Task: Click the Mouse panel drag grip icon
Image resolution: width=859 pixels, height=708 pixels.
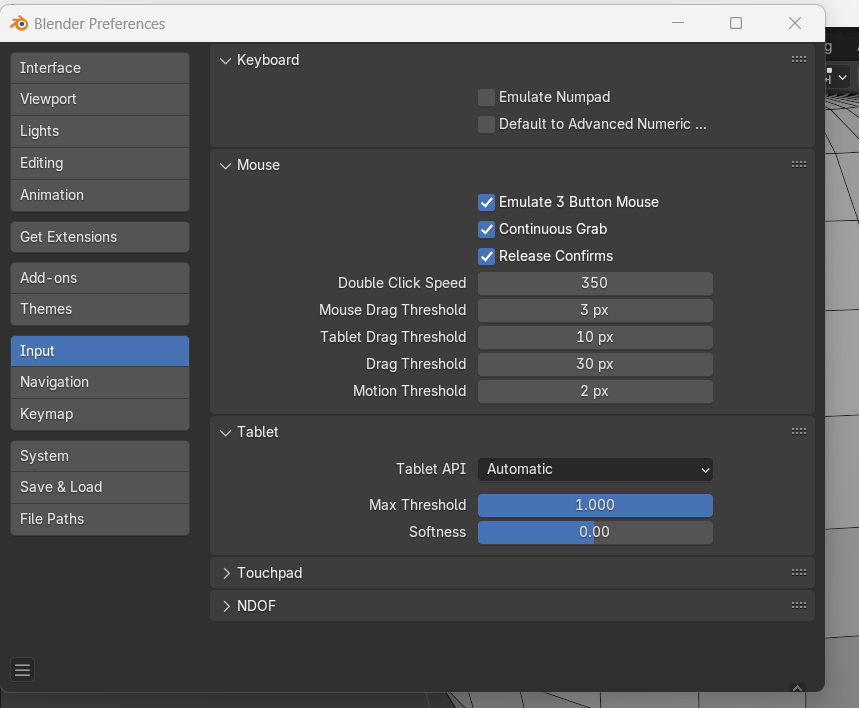Action: point(799,164)
